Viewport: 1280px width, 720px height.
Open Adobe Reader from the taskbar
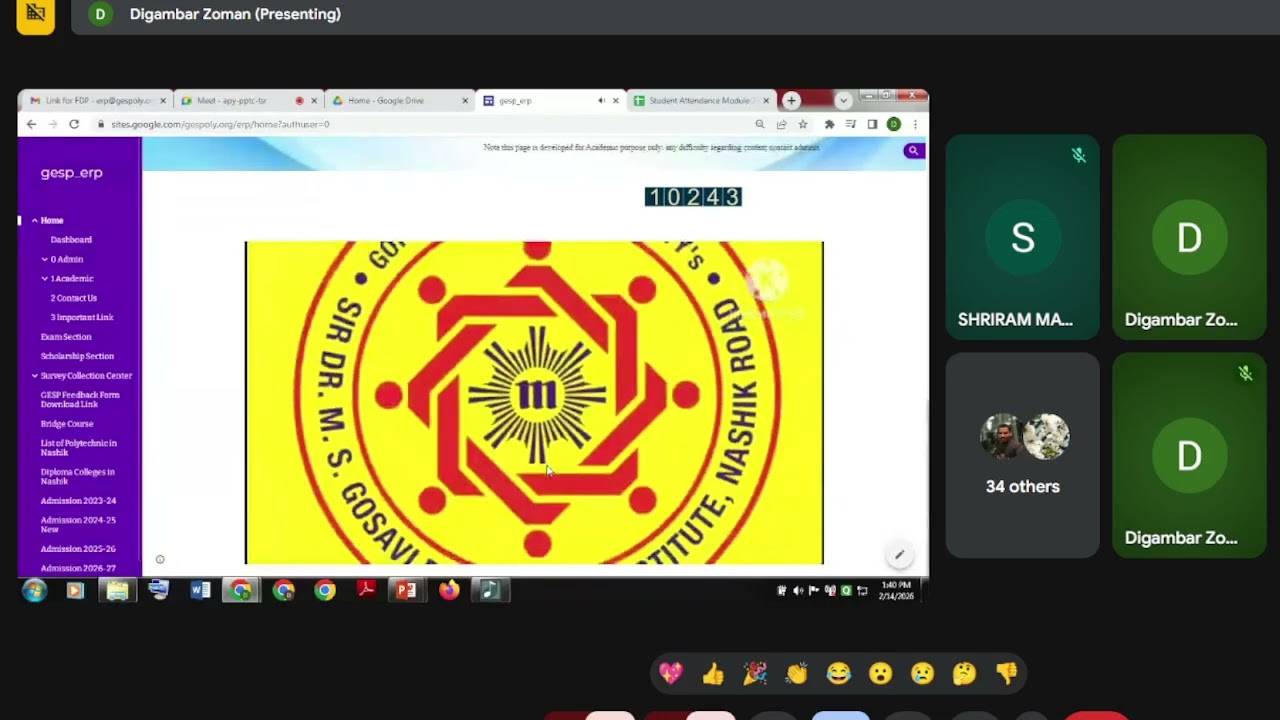(366, 590)
